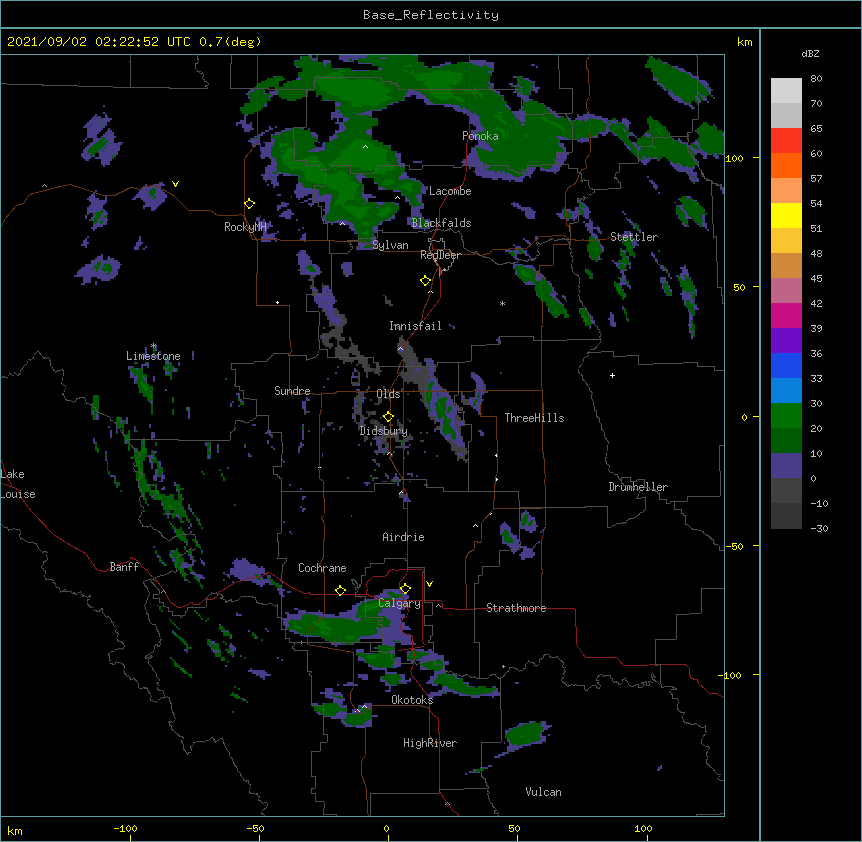Screen dimensions: 862x842
Task: Select the pink 42-45 dBZ legend swatch
Action: point(786,291)
